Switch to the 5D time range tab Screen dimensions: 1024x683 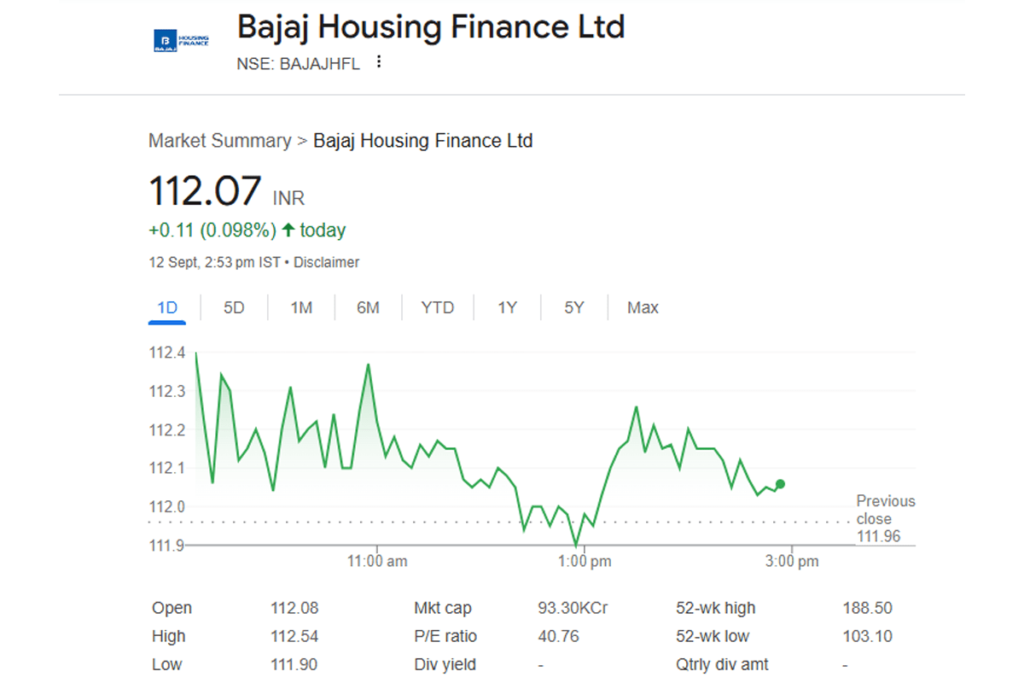[x=234, y=308]
